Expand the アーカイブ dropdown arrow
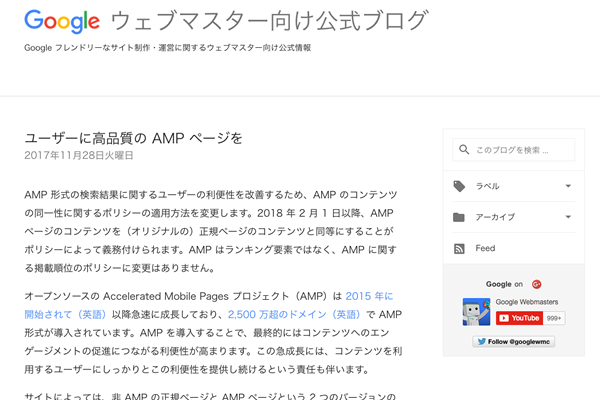600x400 pixels. tap(568, 217)
